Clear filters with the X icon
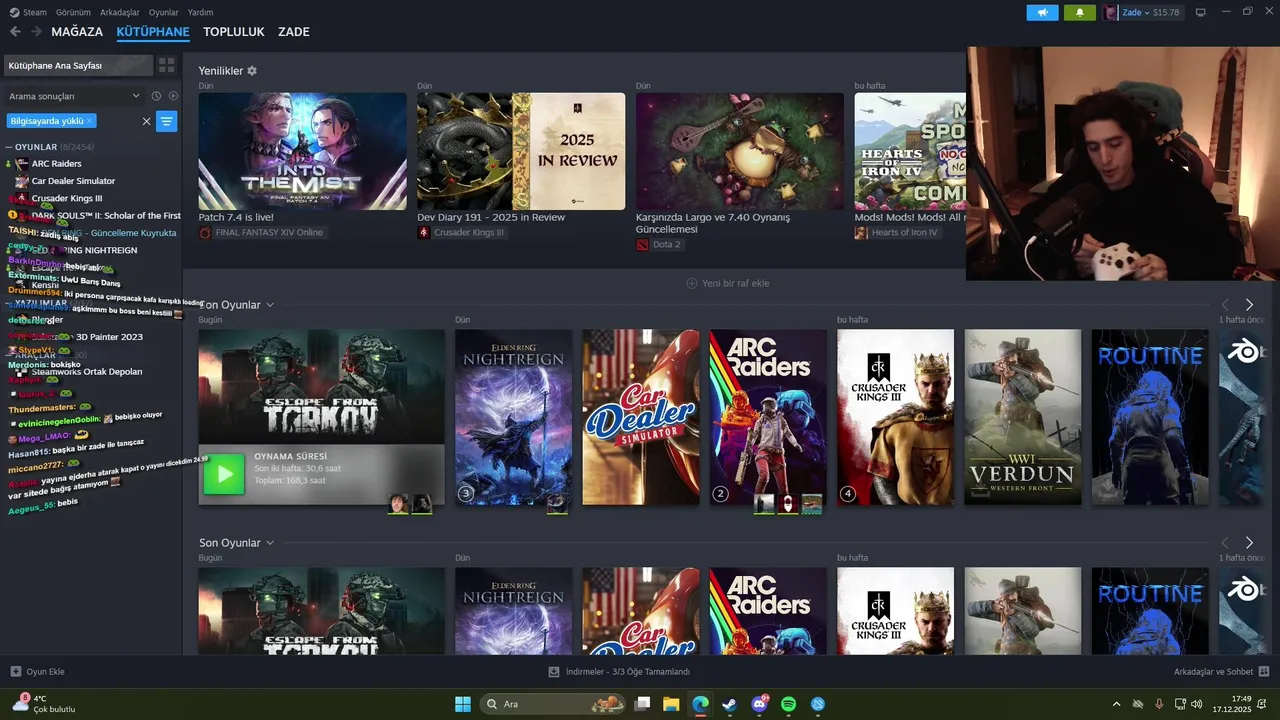Screen dimensions: 1280x720 pos(146,121)
